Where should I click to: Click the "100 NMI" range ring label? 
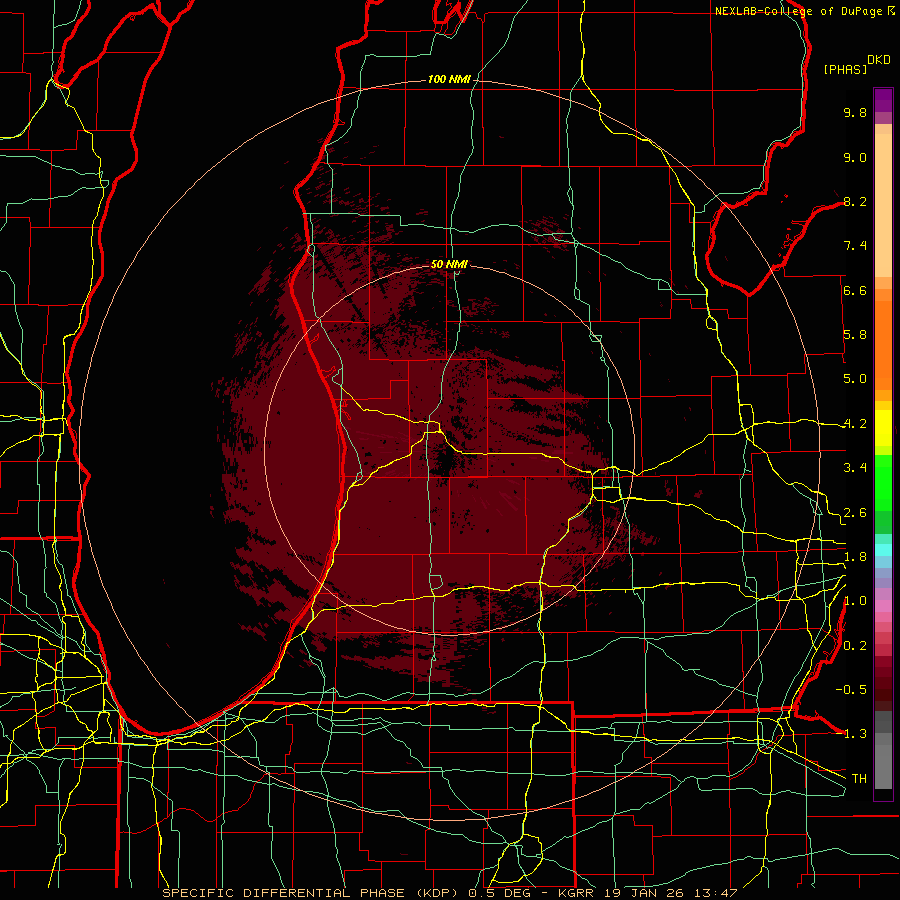click(x=449, y=79)
